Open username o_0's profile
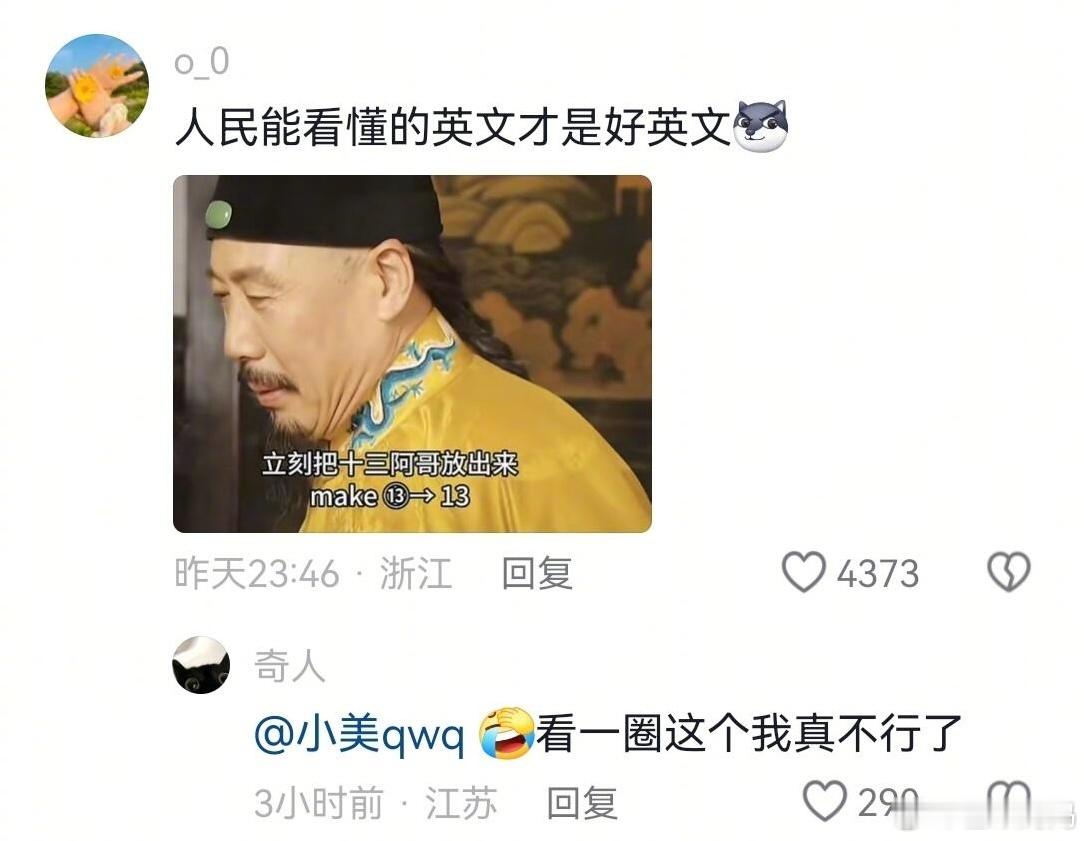Screen dimensions: 1087x841 click(201, 62)
